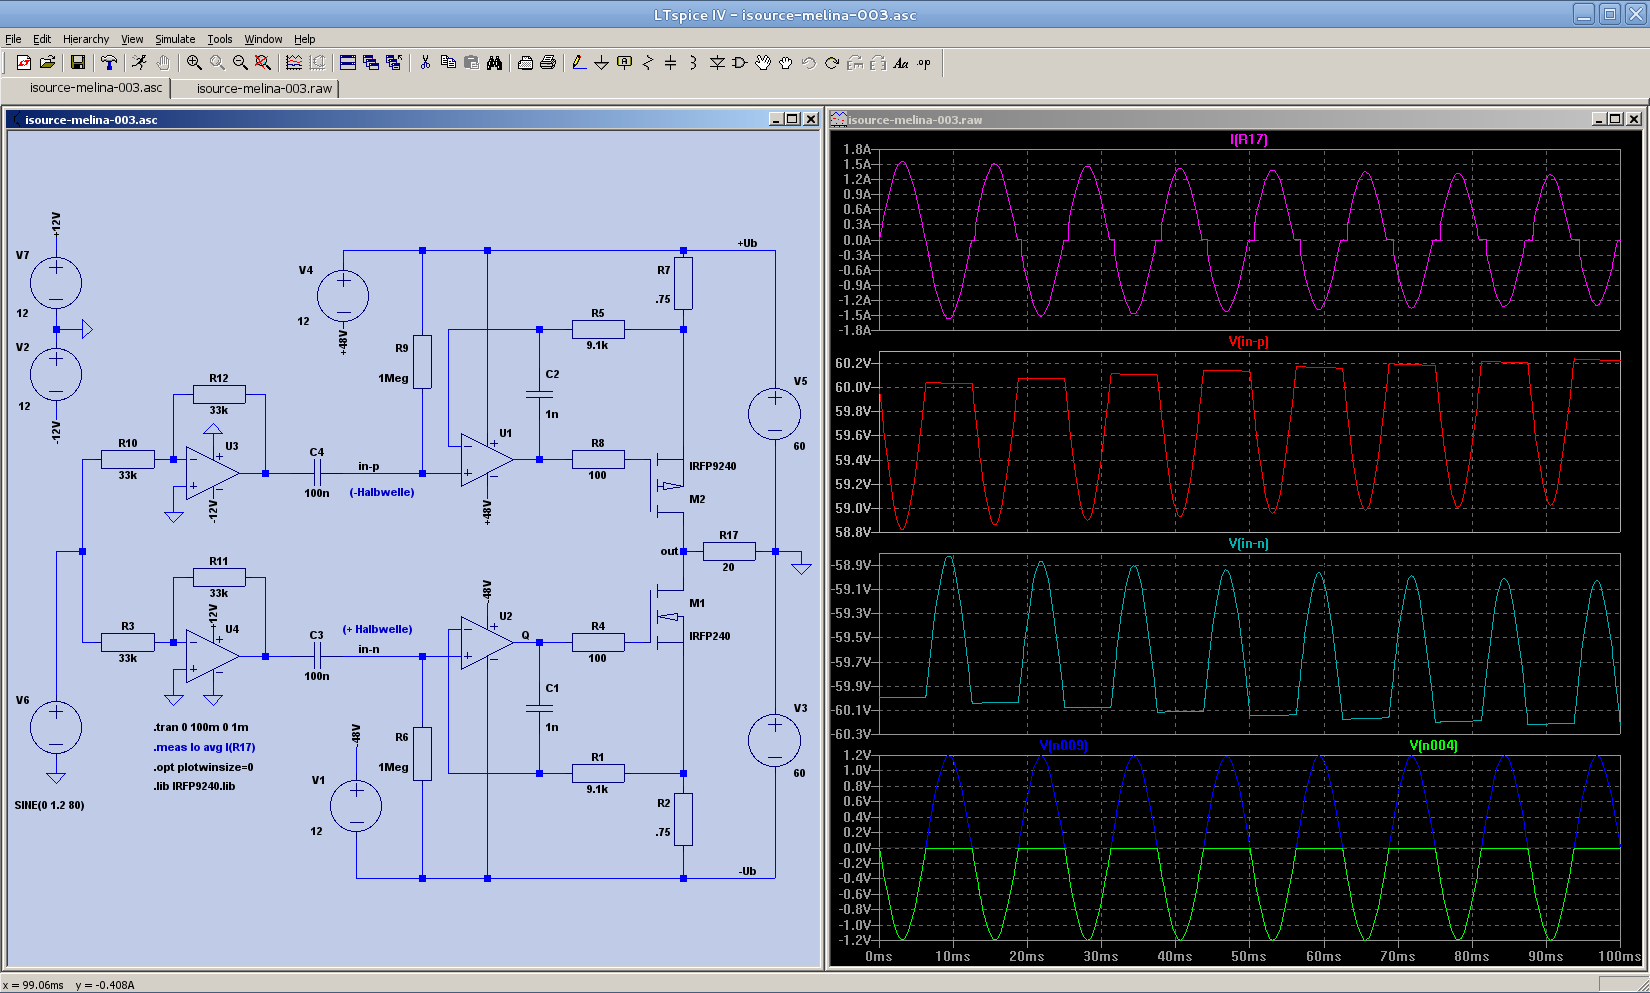Open the Simulate menu

pyautogui.click(x=175, y=39)
